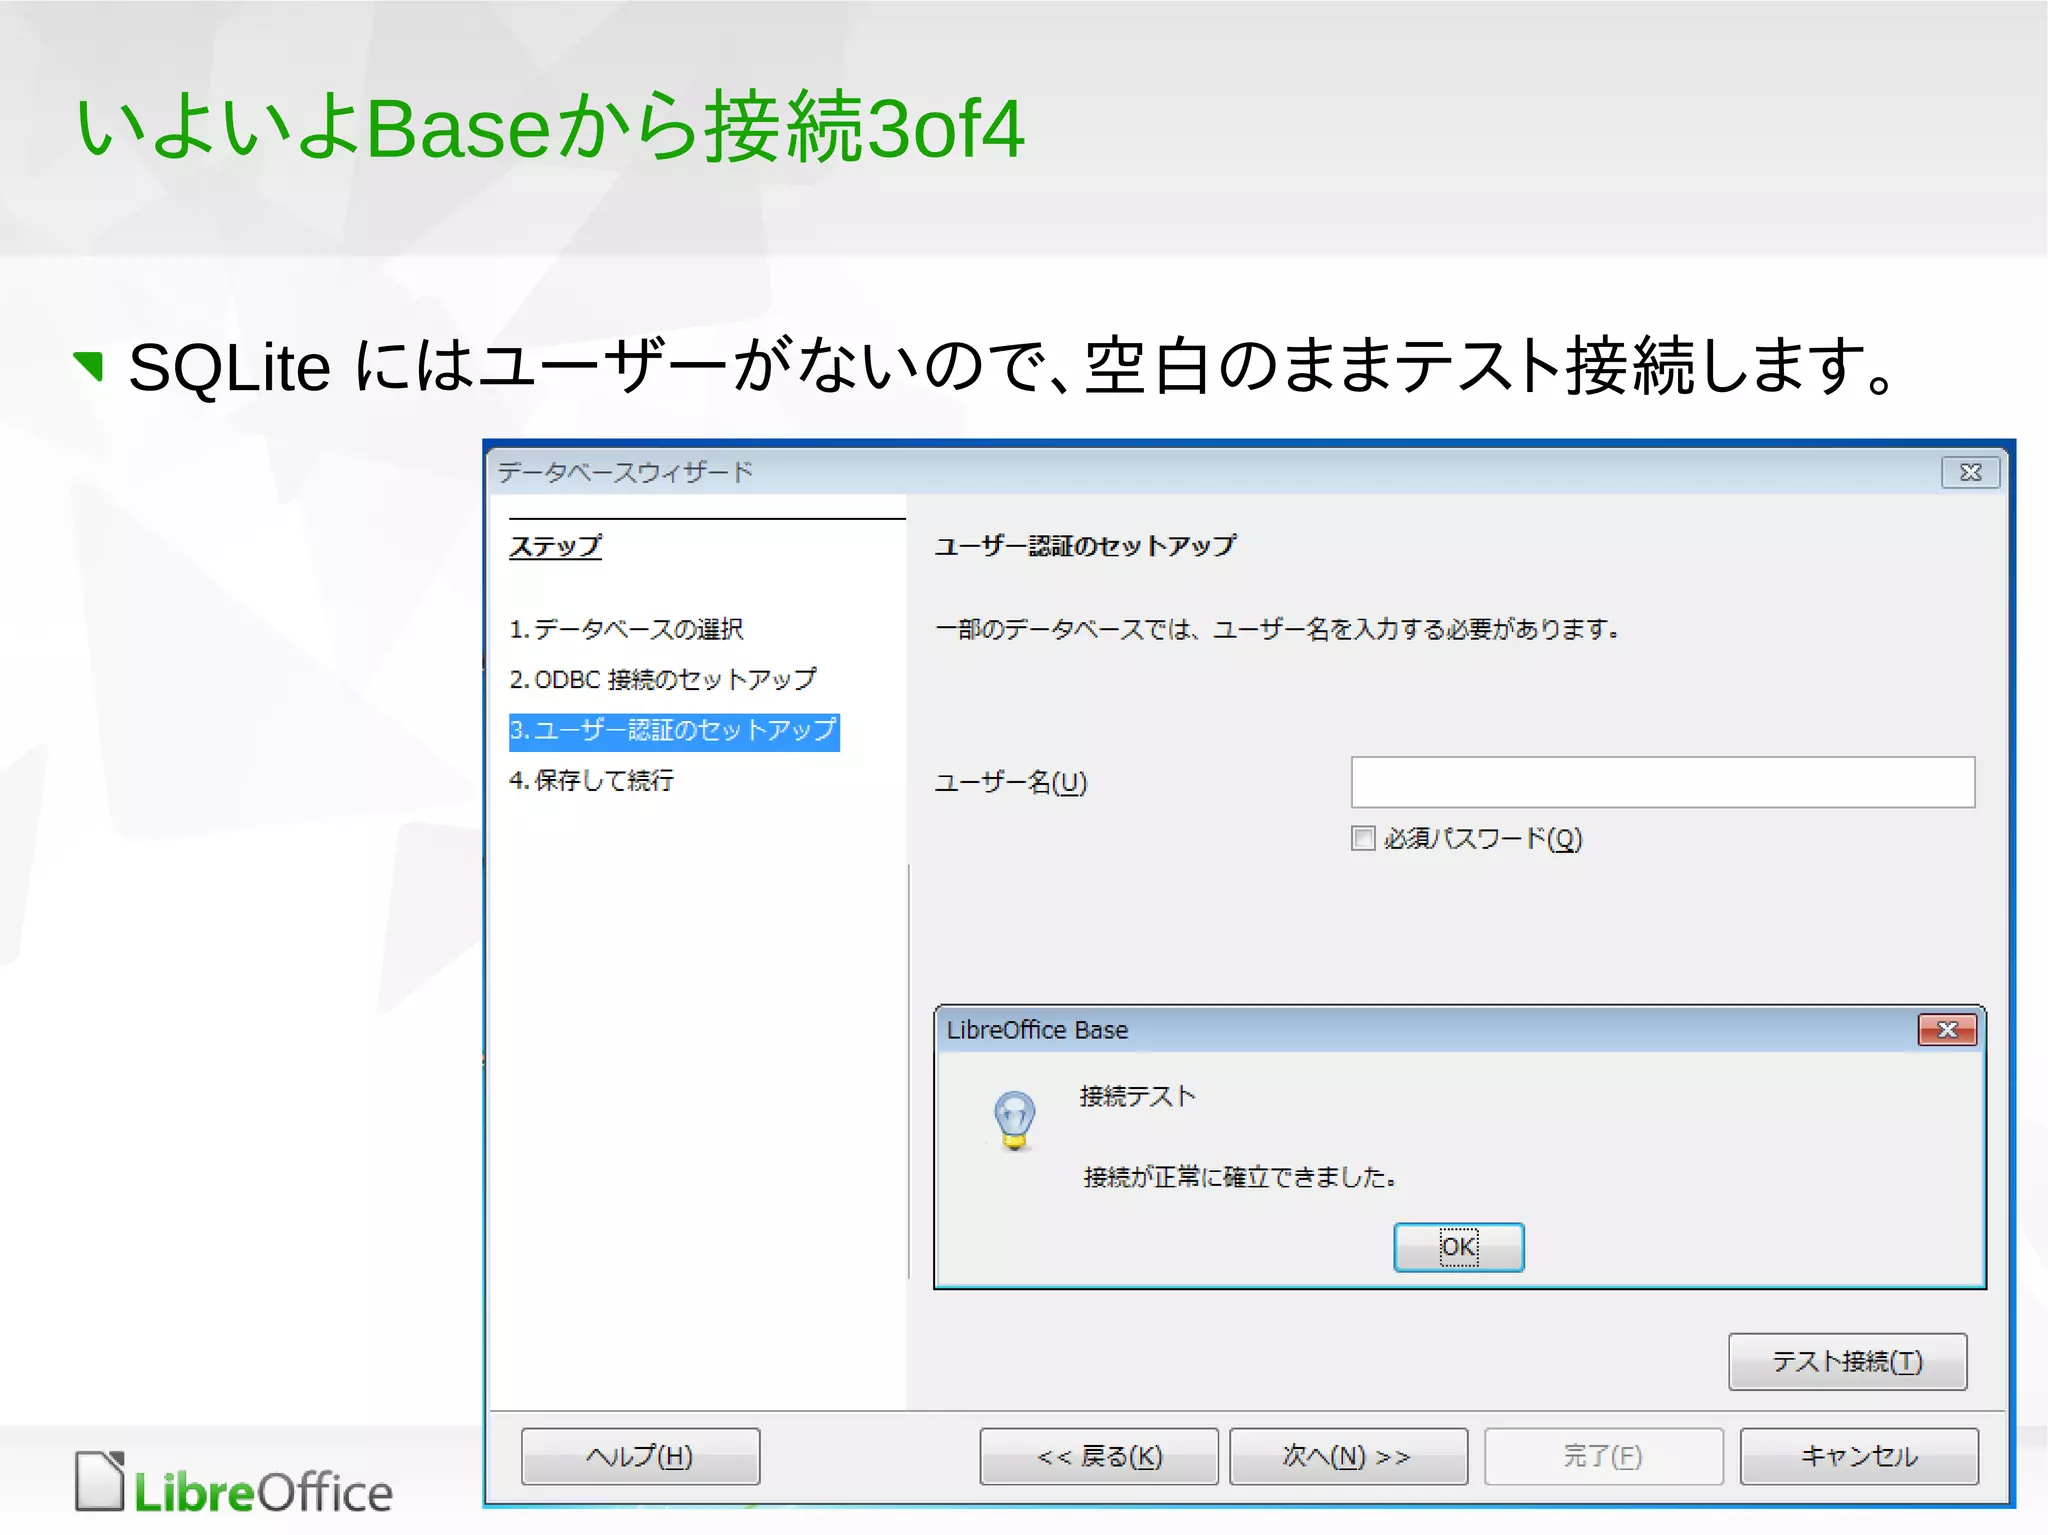This screenshot has width=2048, height=1535.
Task: Click the 一部のデータベースでは description text
Action: pos(1277,629)
